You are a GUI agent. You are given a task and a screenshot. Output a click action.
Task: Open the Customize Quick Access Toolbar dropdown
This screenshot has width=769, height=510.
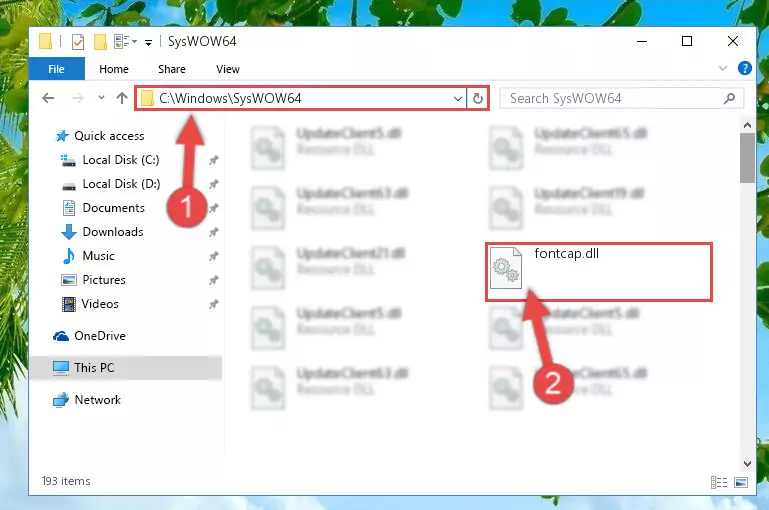(x=148, y=43)
